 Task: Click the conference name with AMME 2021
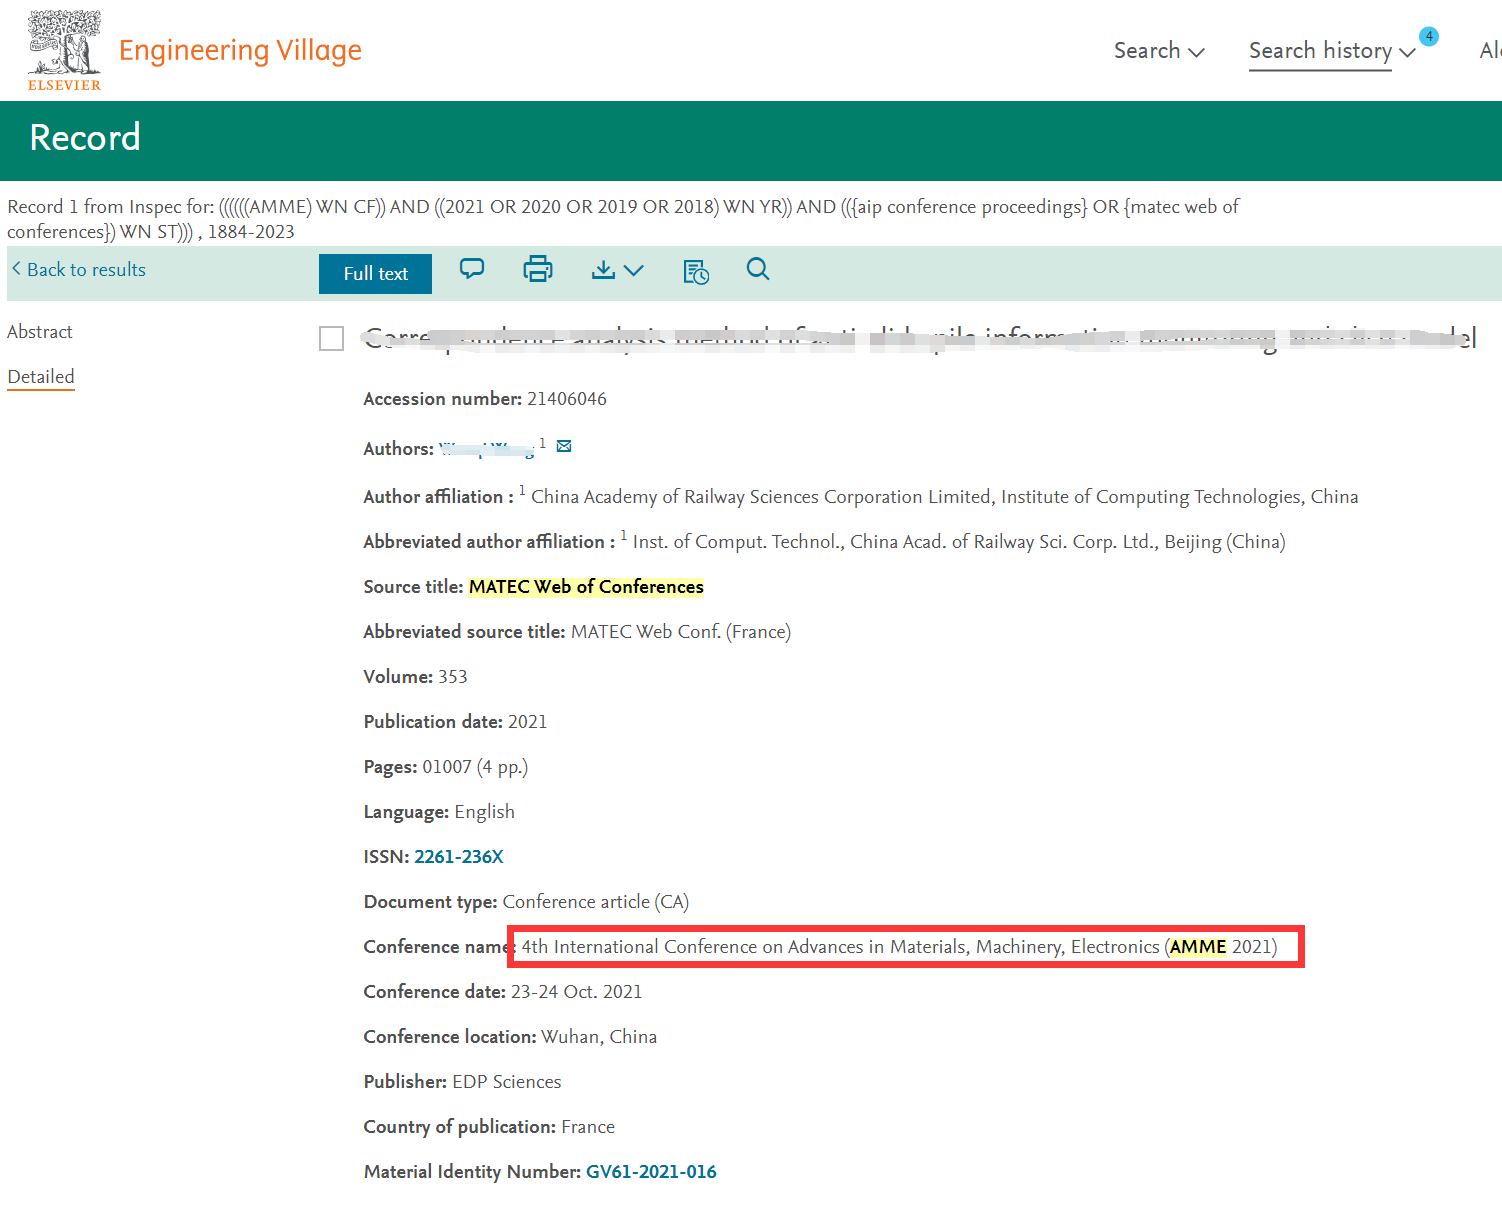[x=899, y=947]
